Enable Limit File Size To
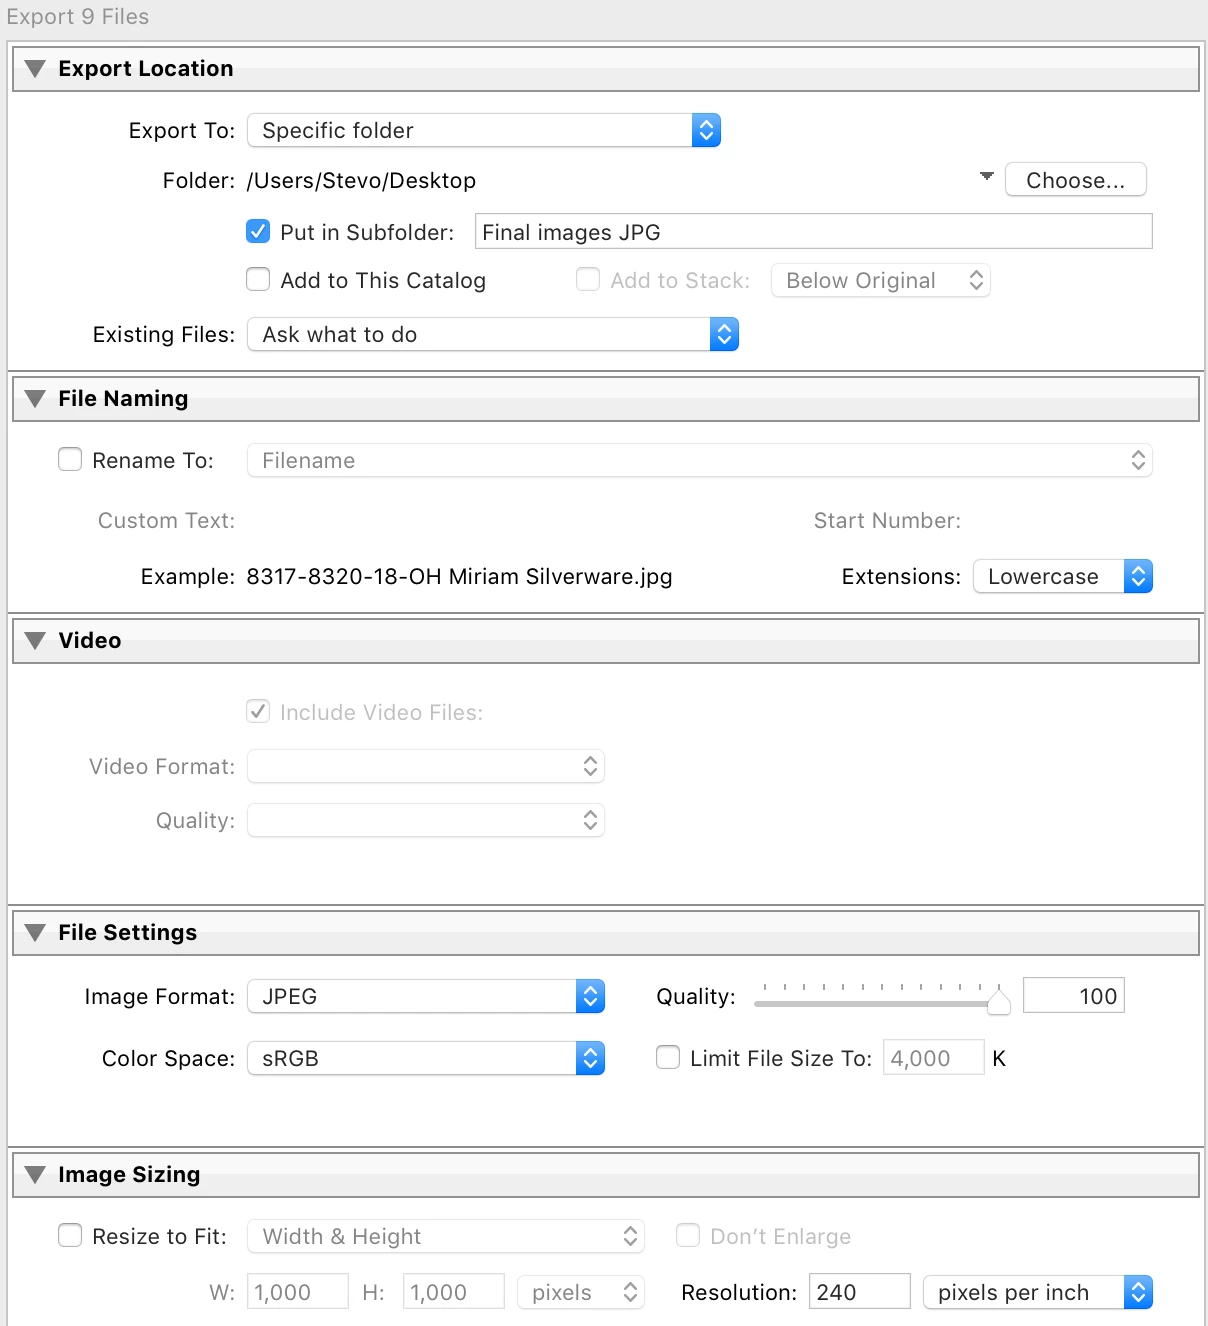Viewport: 1208px width, 1326px height. click(668, 1057)
